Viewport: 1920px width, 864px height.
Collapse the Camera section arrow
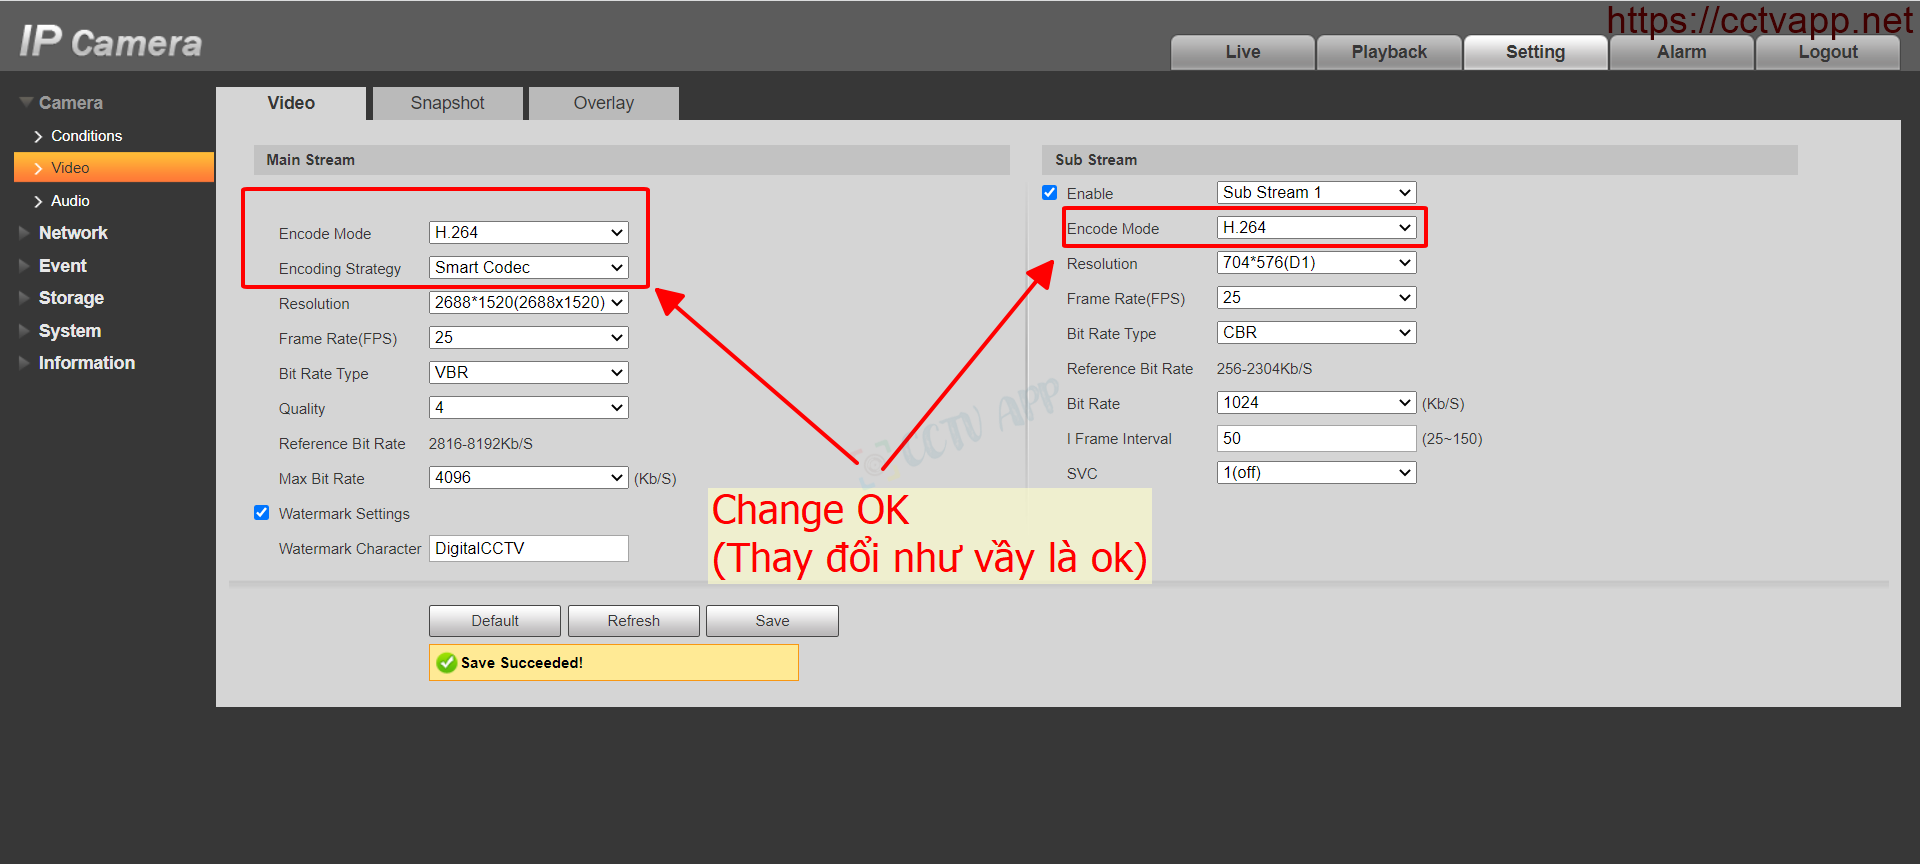pyautogui.click(x=26, y=102)
